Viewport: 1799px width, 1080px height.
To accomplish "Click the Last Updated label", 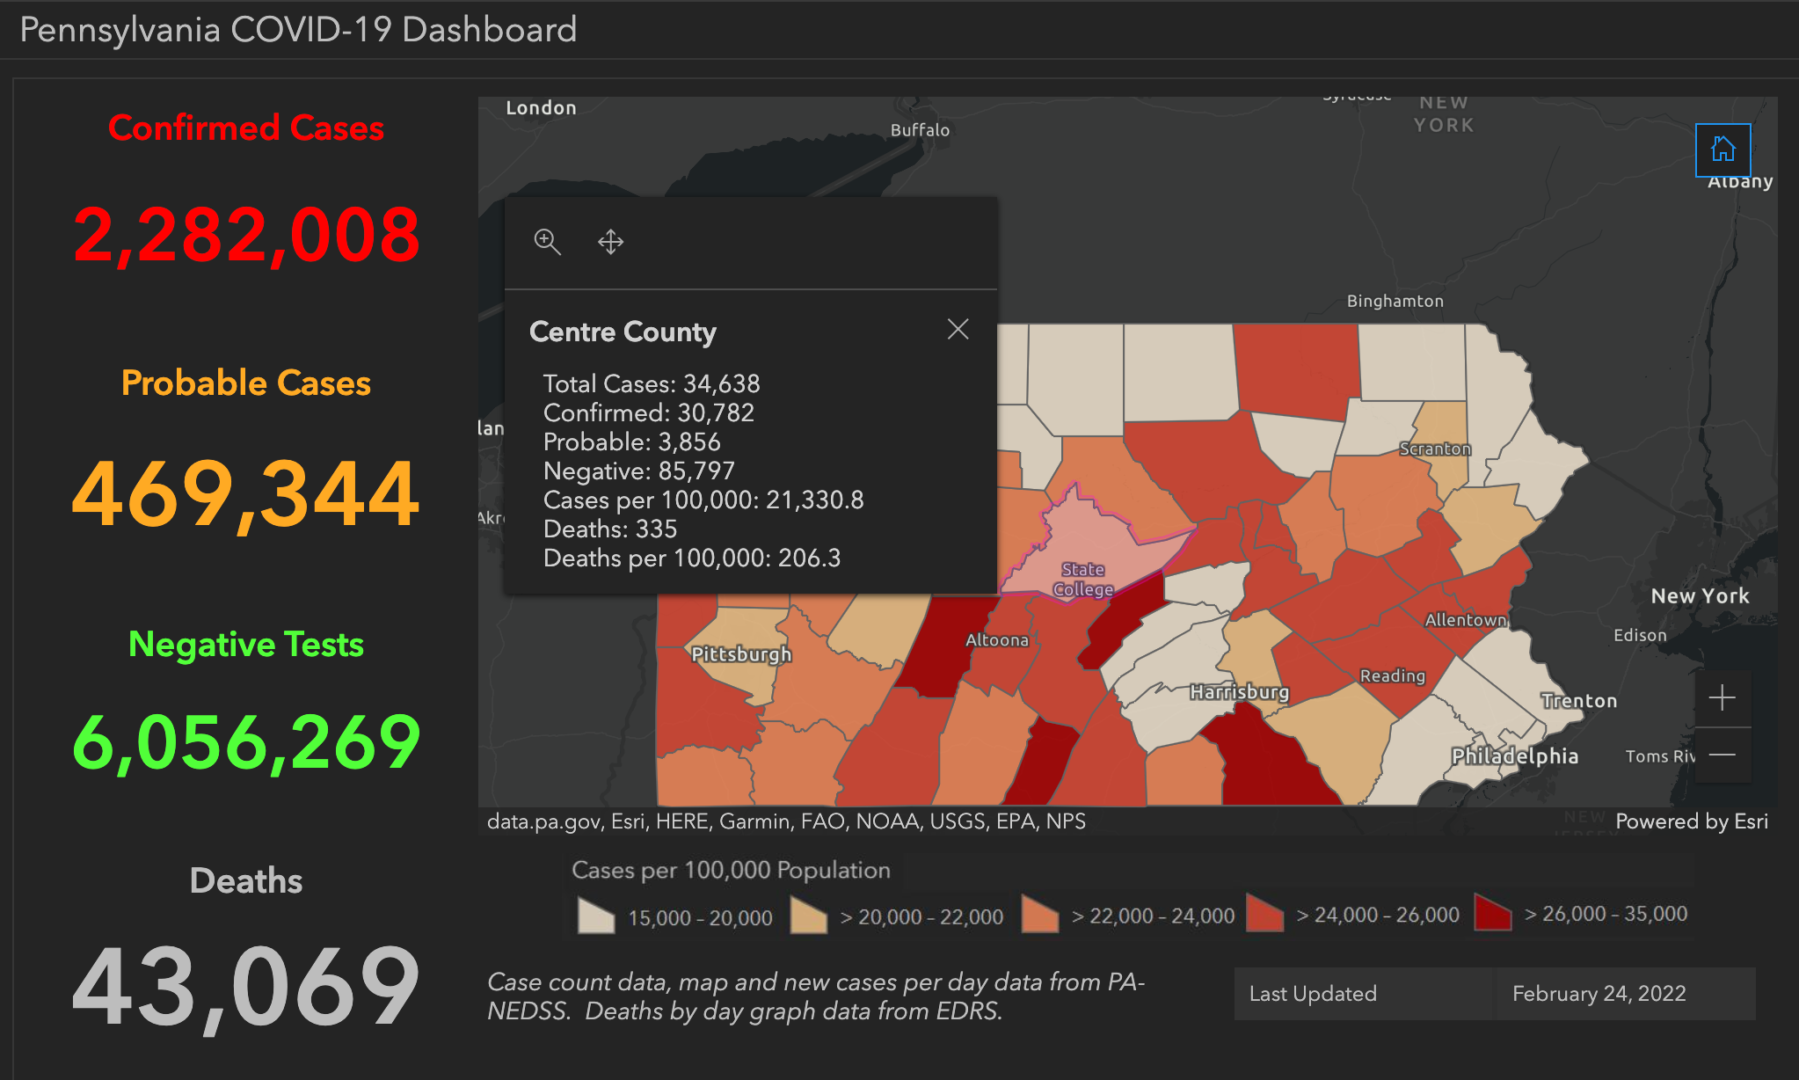I will click(1313, 994).
